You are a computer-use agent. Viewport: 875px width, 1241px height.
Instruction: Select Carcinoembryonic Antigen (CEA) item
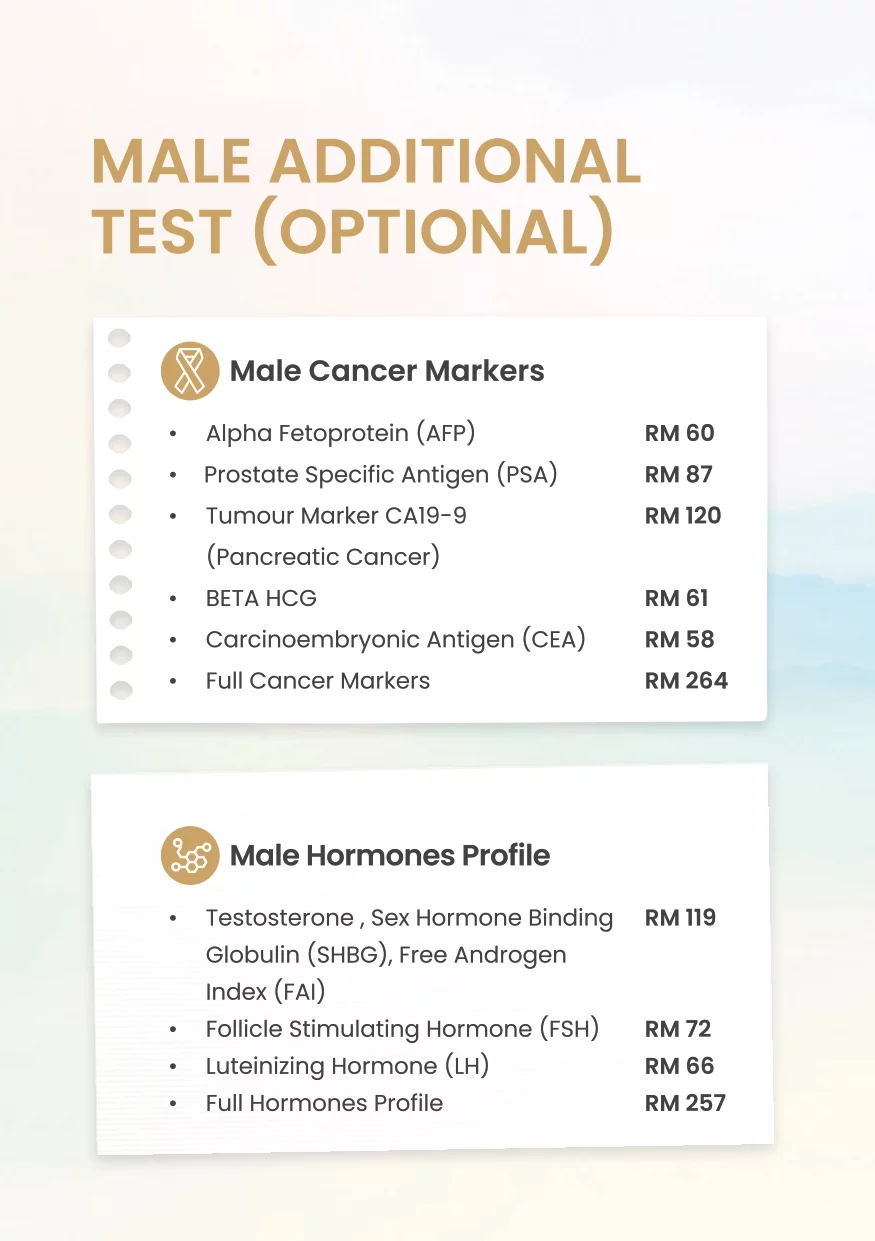coord(395,640)
